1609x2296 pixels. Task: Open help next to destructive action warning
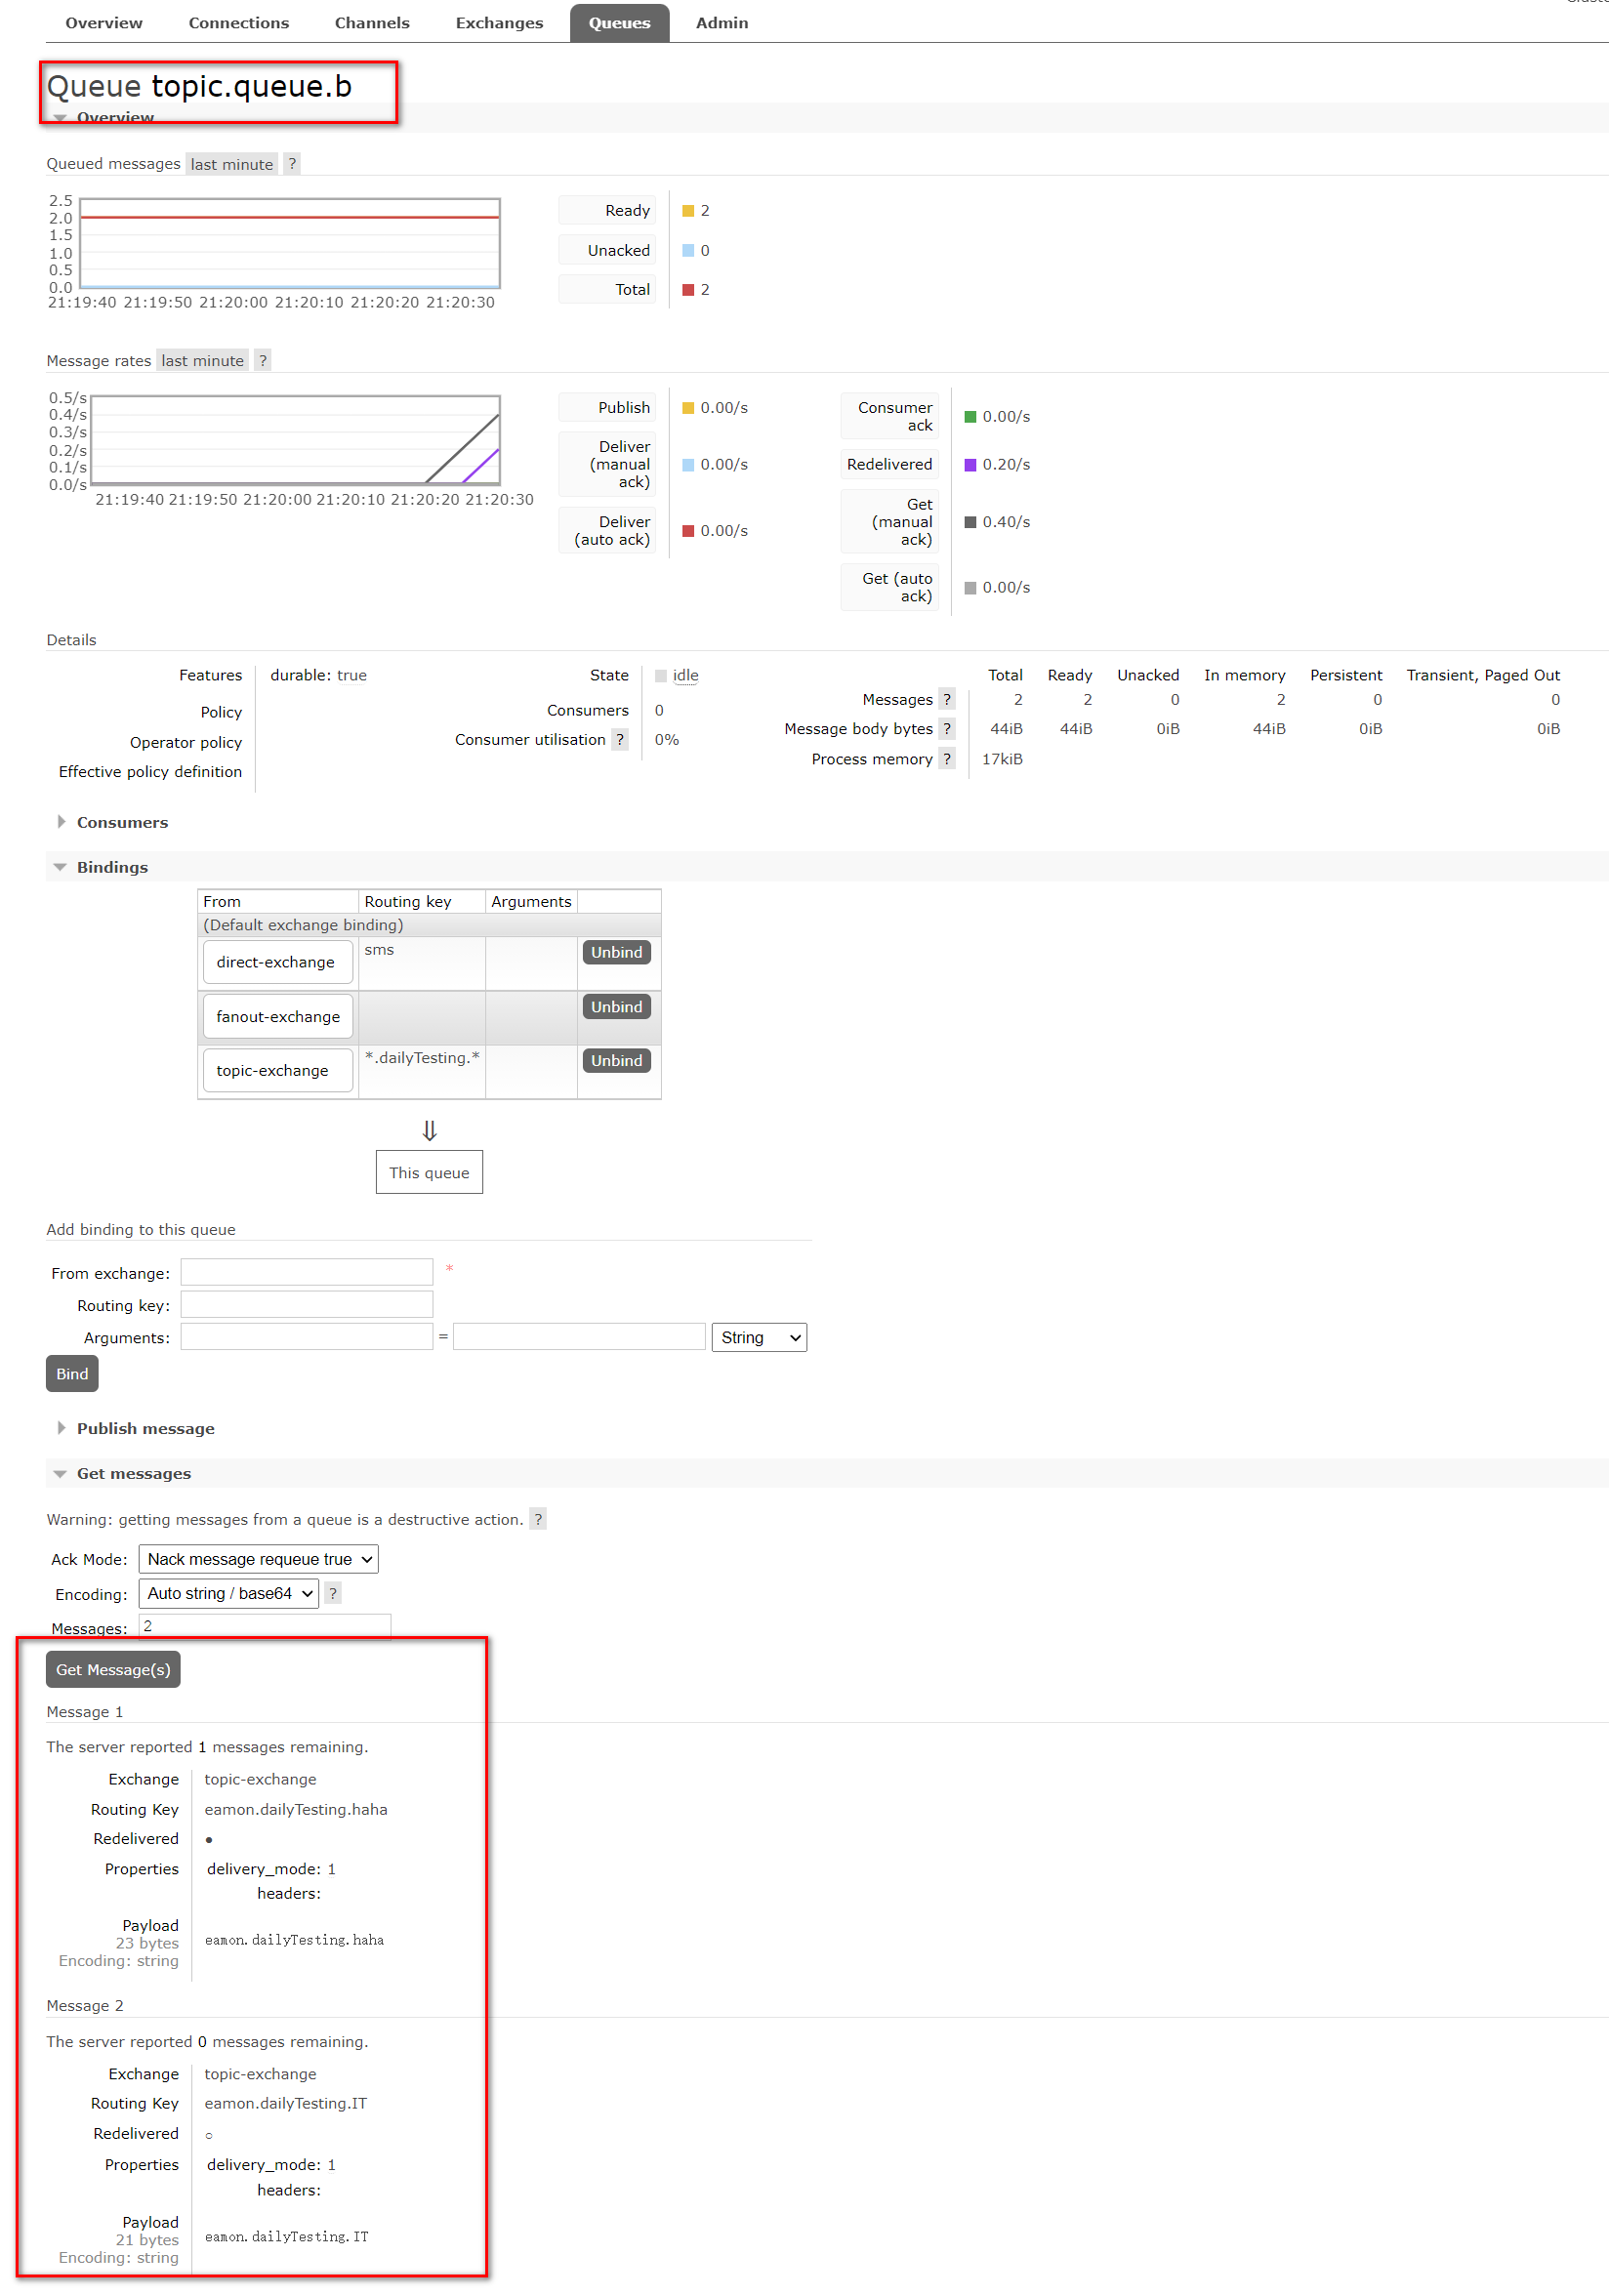[x=538, y=1520]
